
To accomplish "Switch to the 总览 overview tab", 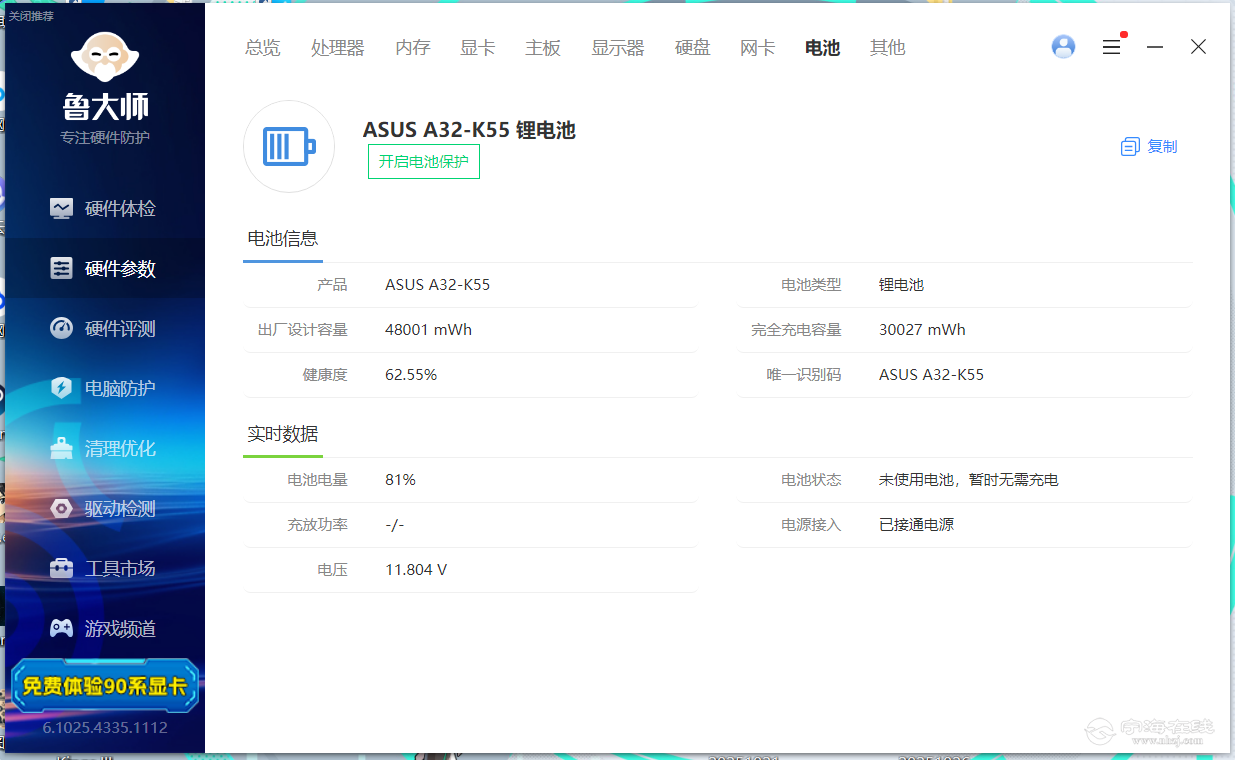I will click(262, 48).
